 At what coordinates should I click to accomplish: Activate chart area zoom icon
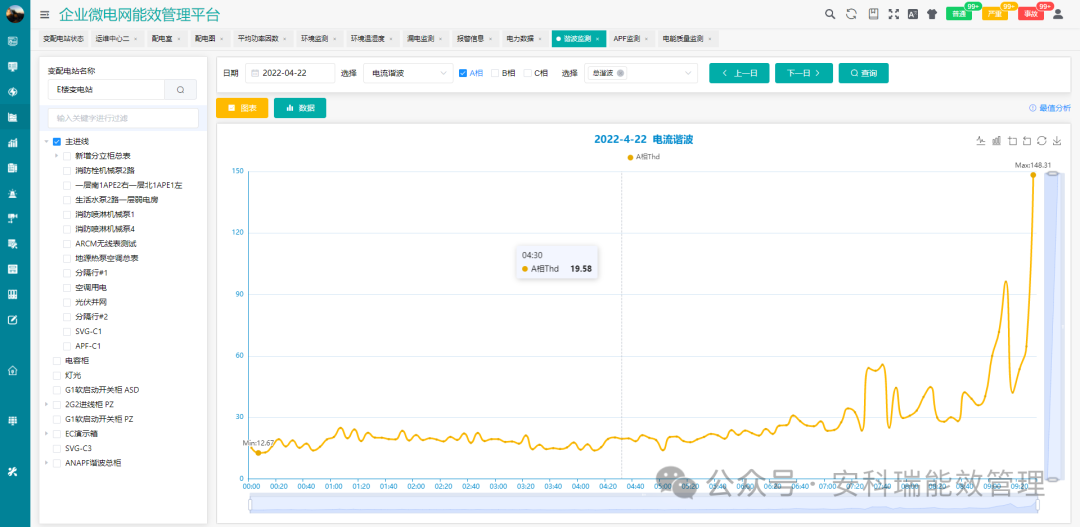click(1012, 141)
